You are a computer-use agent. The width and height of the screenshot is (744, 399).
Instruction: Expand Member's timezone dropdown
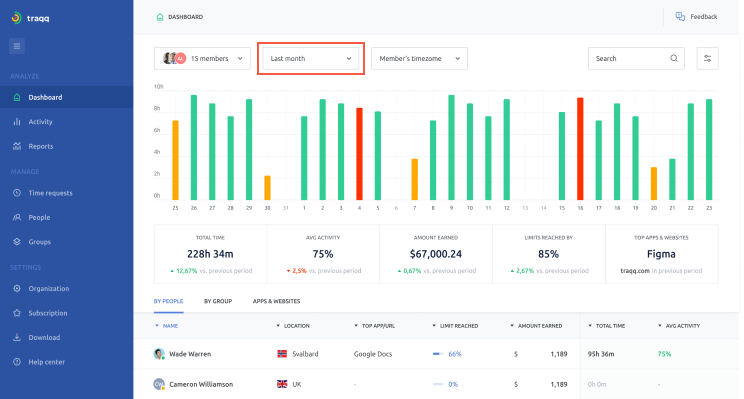coord(419,58)
